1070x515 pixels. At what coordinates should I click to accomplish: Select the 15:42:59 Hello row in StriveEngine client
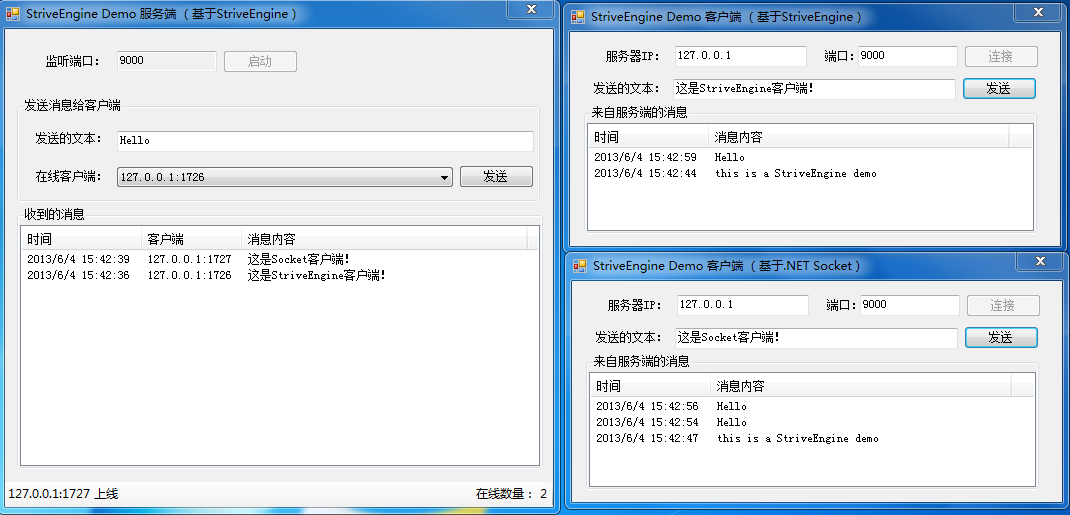click(x=811, y=157)
